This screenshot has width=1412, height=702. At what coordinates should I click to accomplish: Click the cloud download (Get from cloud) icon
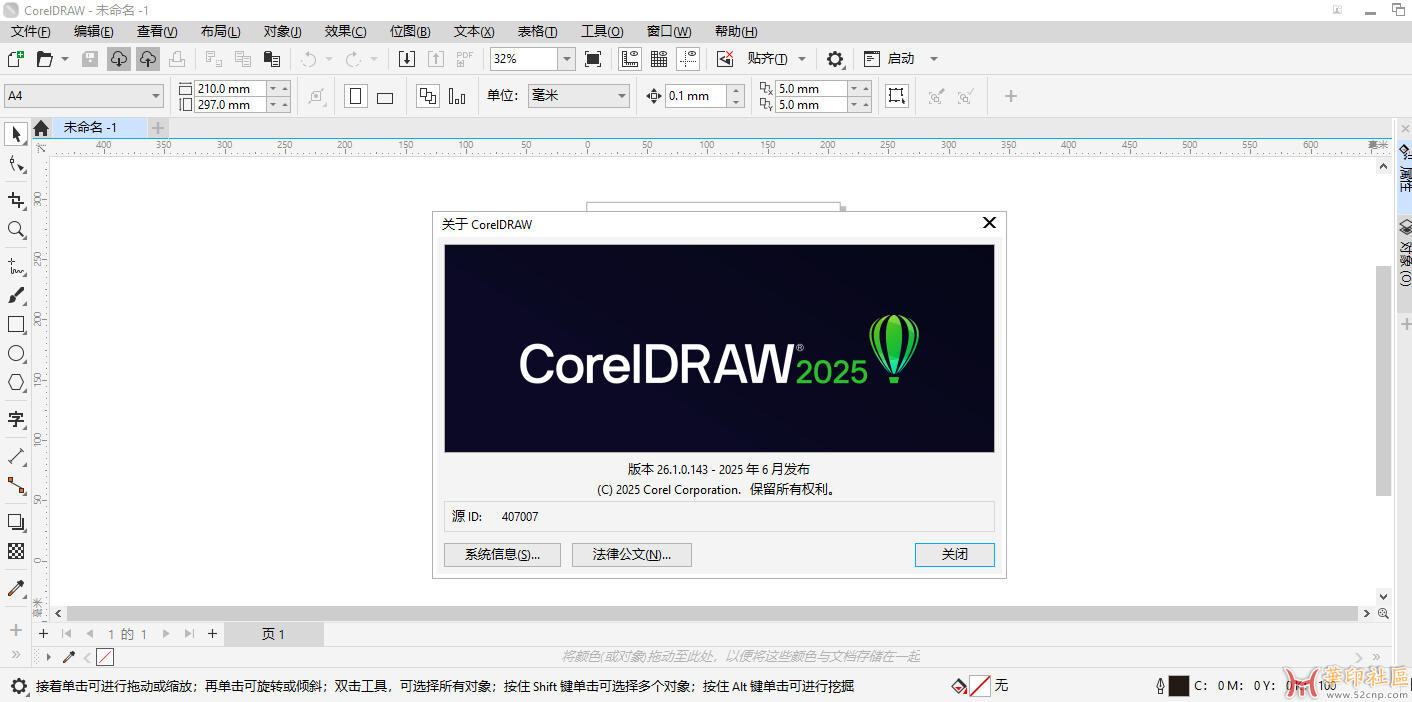(x=119, y=59)
